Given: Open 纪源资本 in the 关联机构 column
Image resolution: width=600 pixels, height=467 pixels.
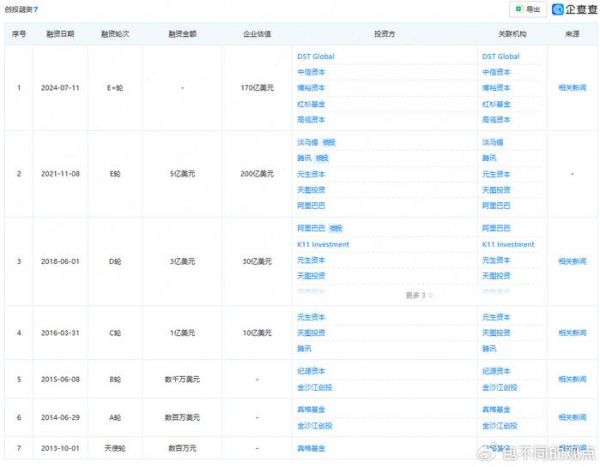Looking at the screenshot, I should tap(496, 371).
